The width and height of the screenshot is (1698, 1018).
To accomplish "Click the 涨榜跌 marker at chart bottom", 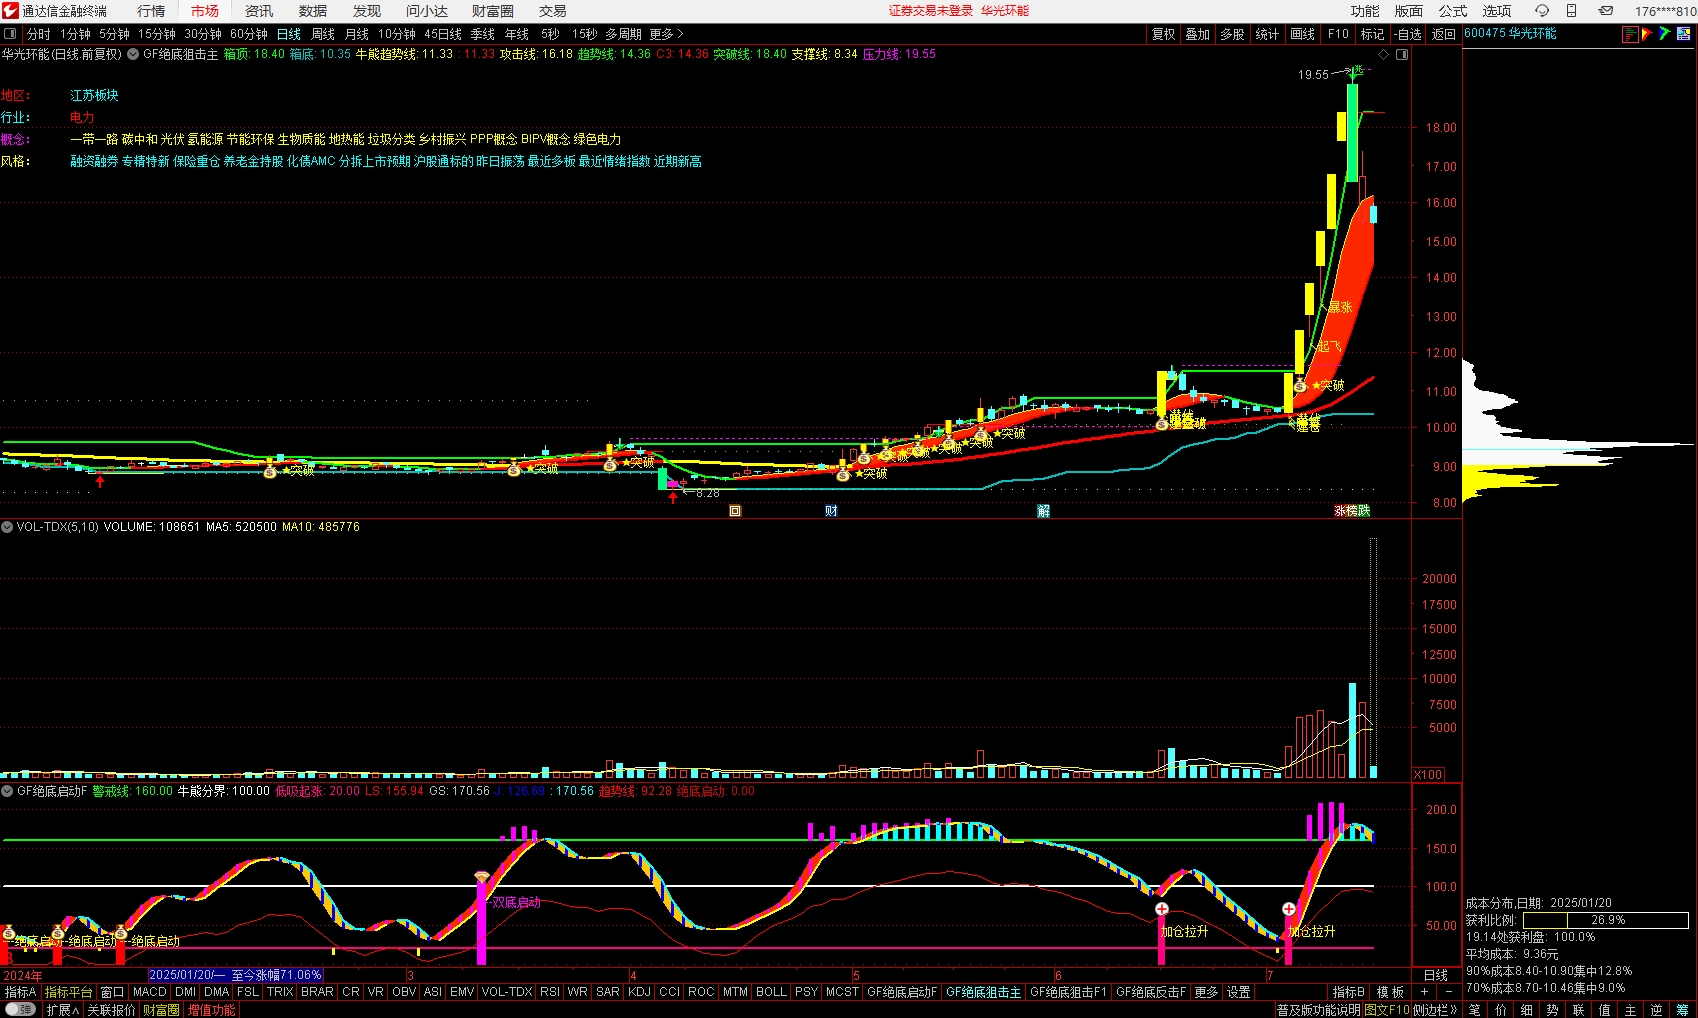I will coord(1352,511).
